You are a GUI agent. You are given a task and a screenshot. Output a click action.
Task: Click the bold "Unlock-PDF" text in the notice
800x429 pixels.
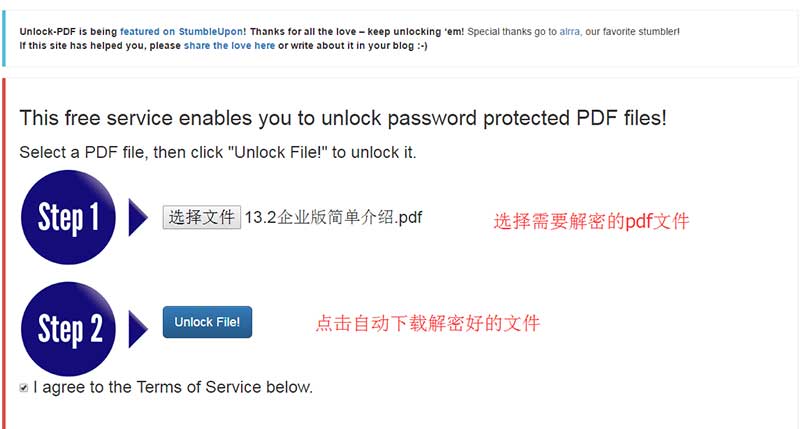tap(46, 31)
